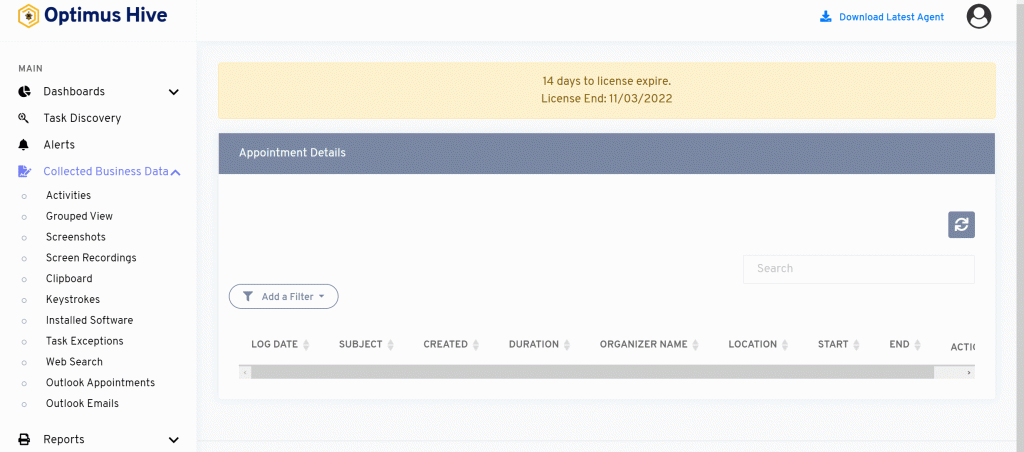Collapse the Collected Business Data chevron
This screenshot has height=452, width=1024.
[x=175, y=172]
